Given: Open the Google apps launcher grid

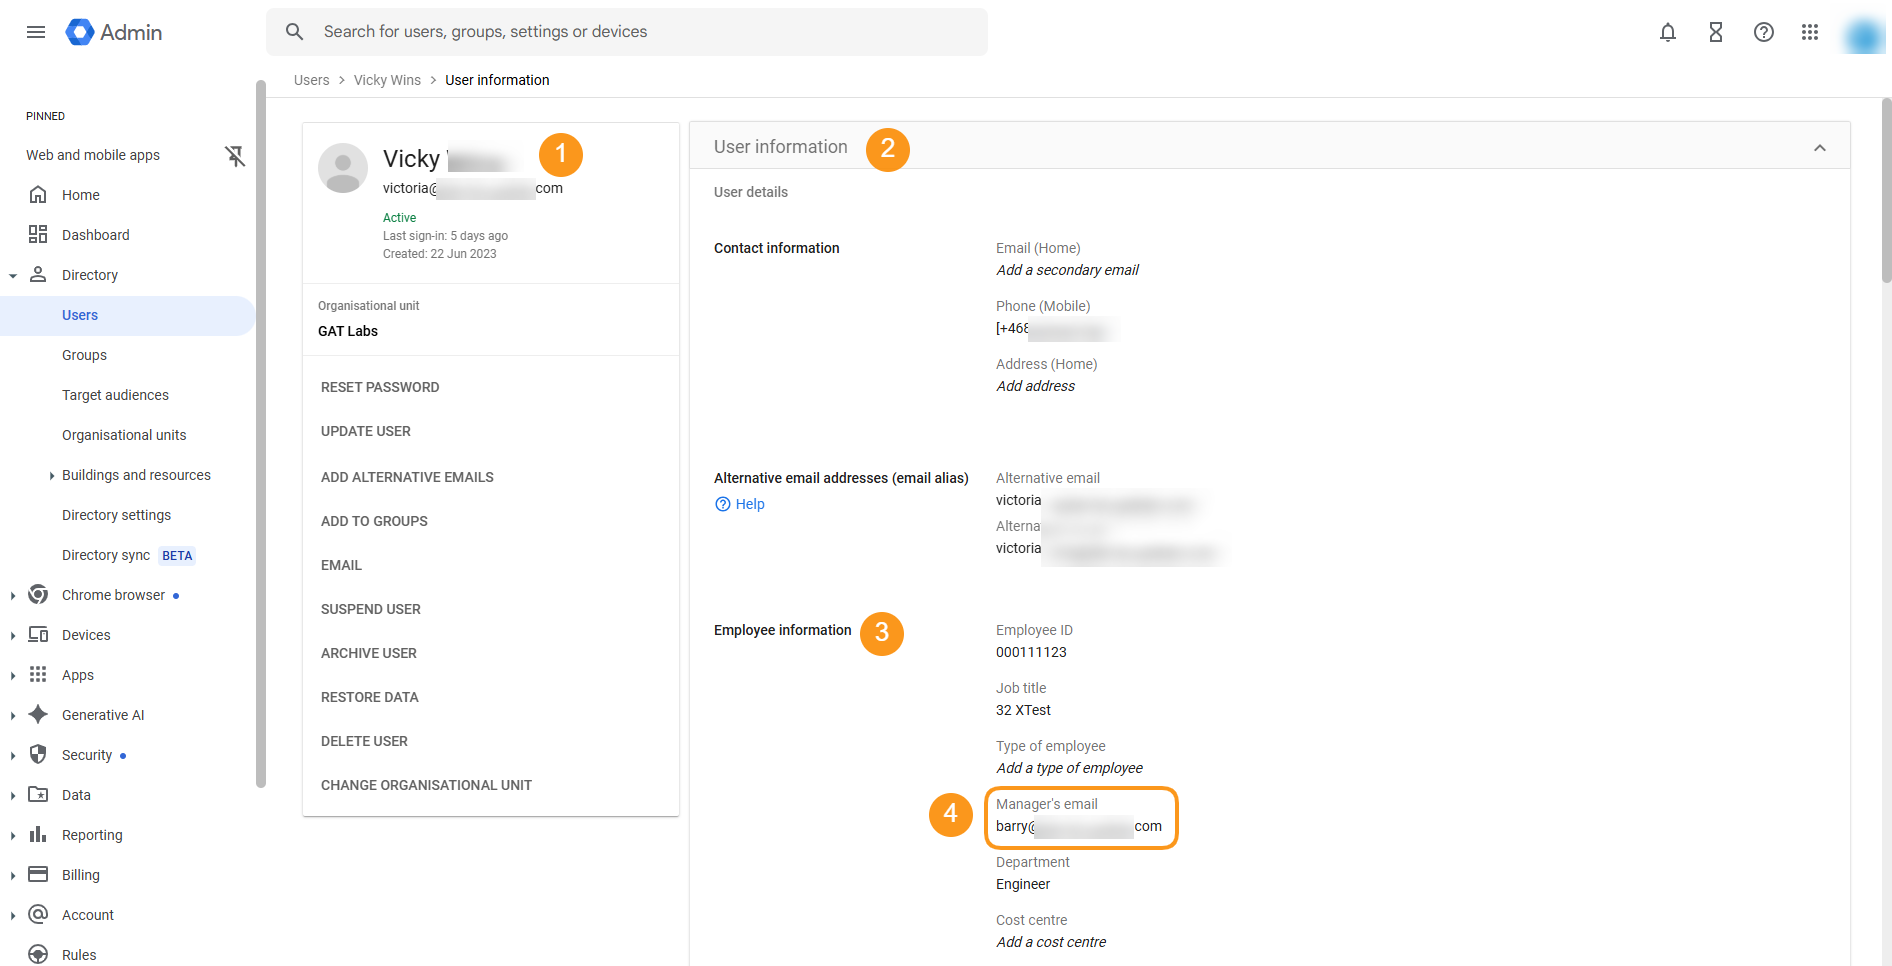Looking at the screenshot, I should click(x=1810, y=32).
